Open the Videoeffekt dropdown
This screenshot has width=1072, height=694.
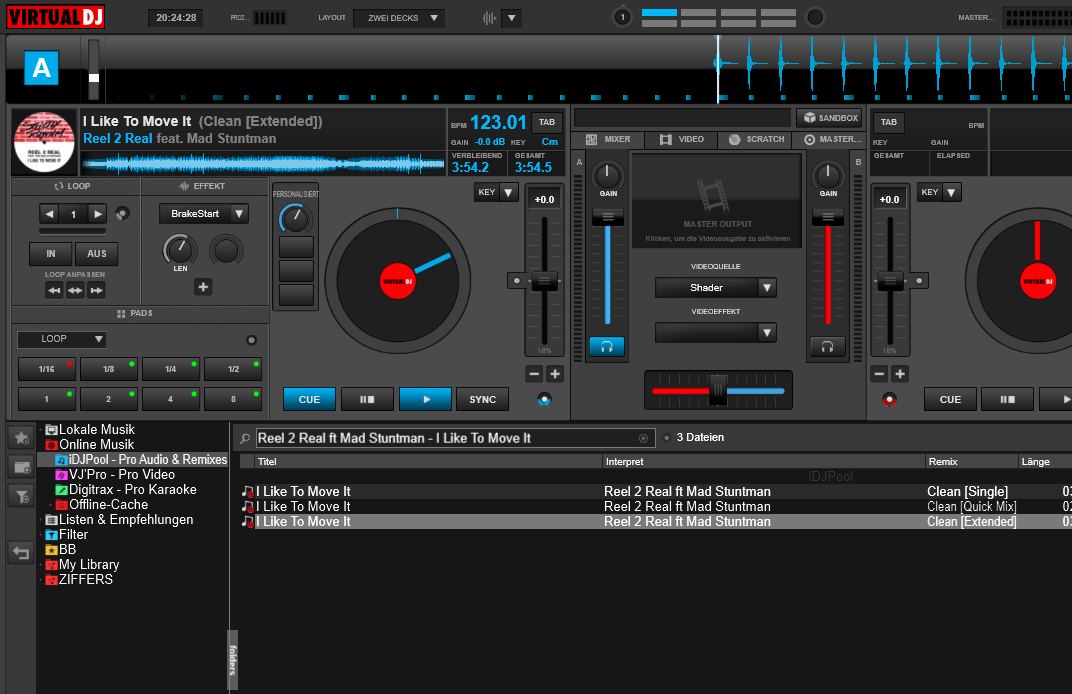point(716,333)
